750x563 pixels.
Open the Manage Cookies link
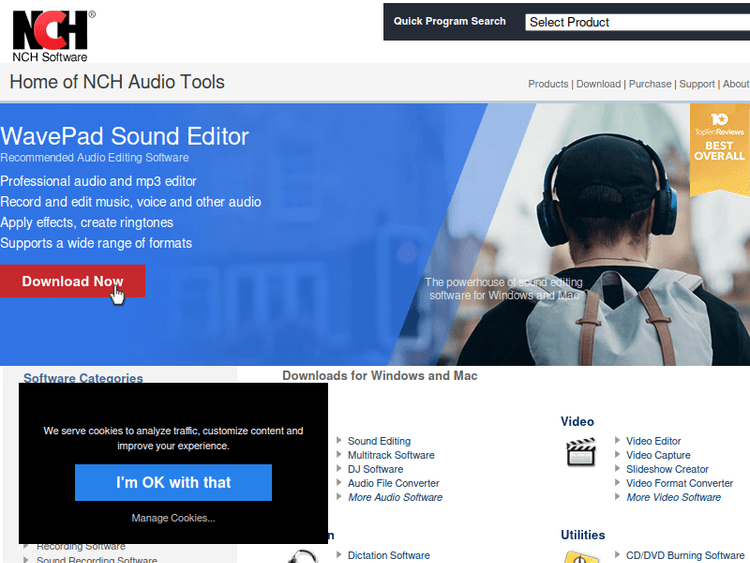coord(173,518)
